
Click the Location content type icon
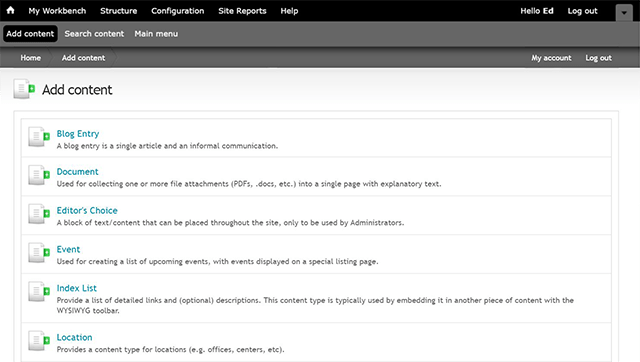pyautogui.click(x=39, y=340)
